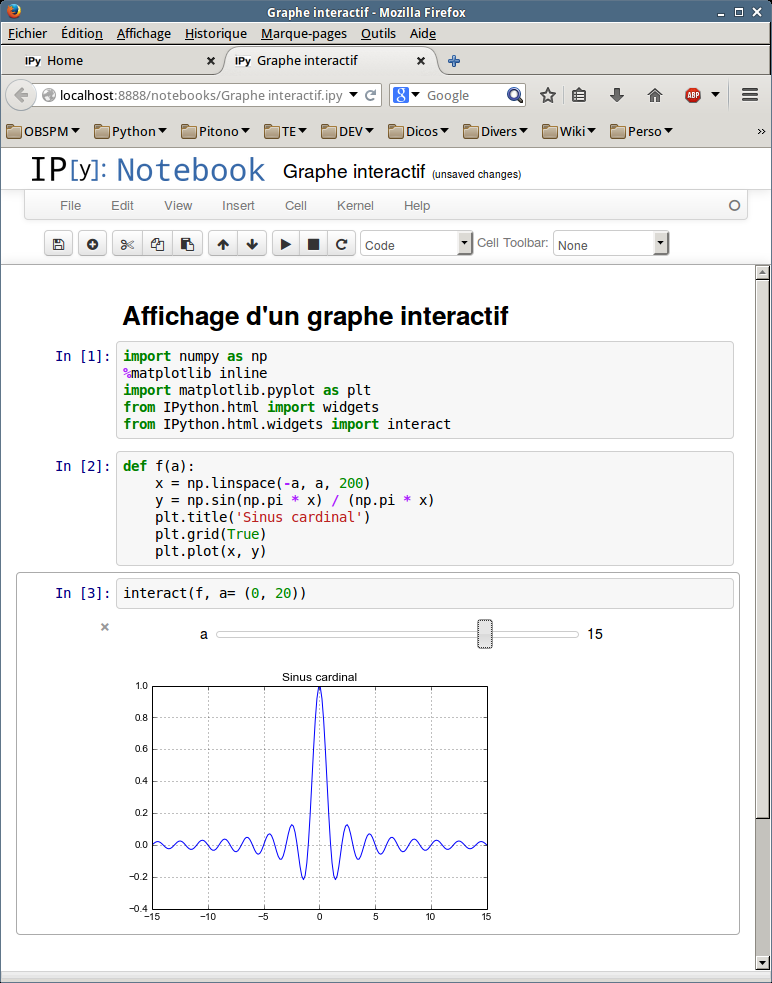
Task: Paste cell using the clipboard icon
Action: coord(187,244)
